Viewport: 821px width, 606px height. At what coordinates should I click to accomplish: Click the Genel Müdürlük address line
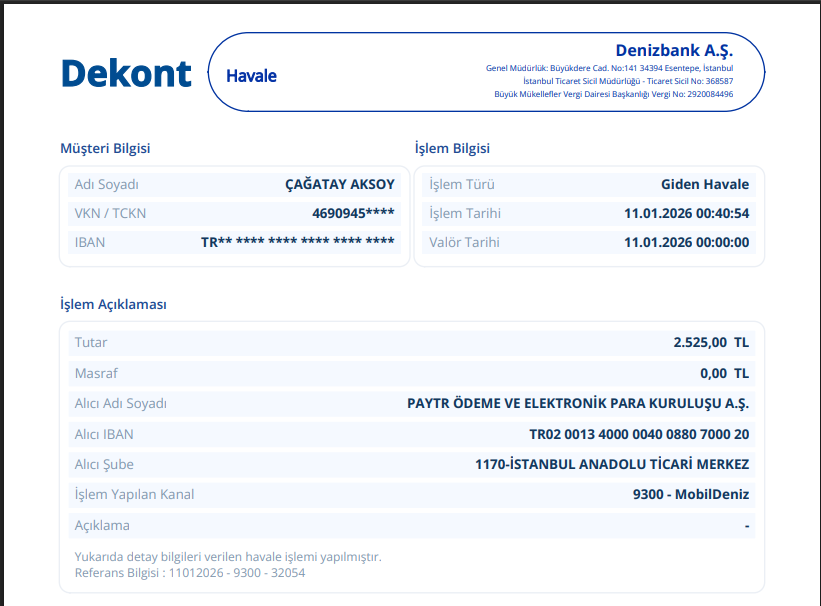(609, 68)
